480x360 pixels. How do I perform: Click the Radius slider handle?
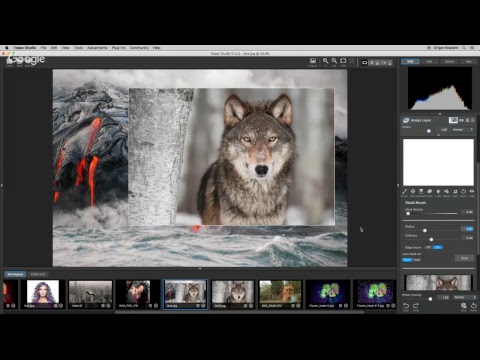425,230
